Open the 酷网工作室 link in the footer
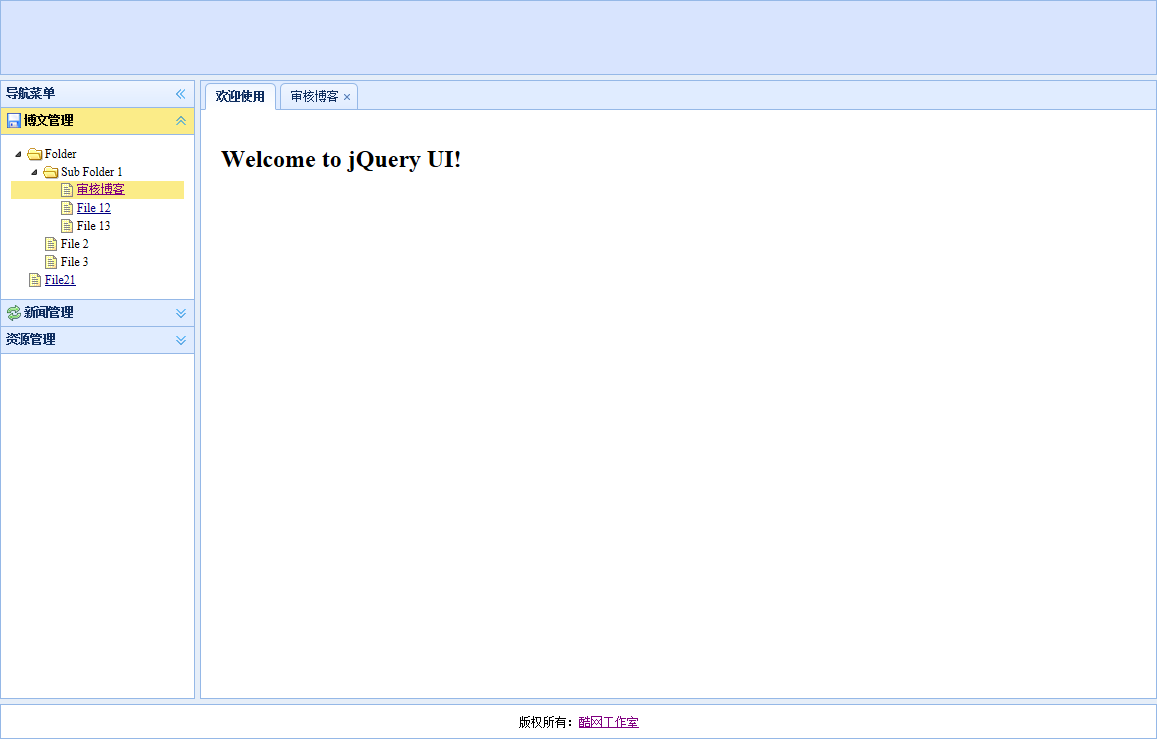Screen dimensions: 1157x739 (607, 721)
